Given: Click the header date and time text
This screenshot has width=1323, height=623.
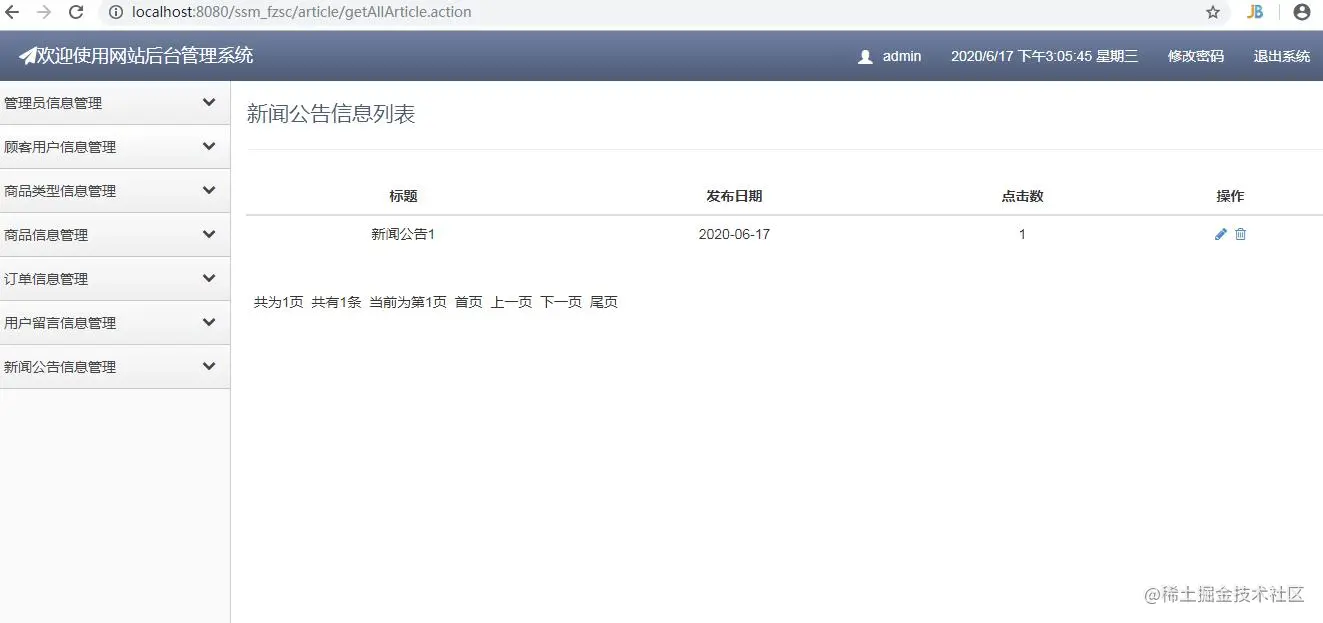Looking at the screenshot, I should [1044, 56].
